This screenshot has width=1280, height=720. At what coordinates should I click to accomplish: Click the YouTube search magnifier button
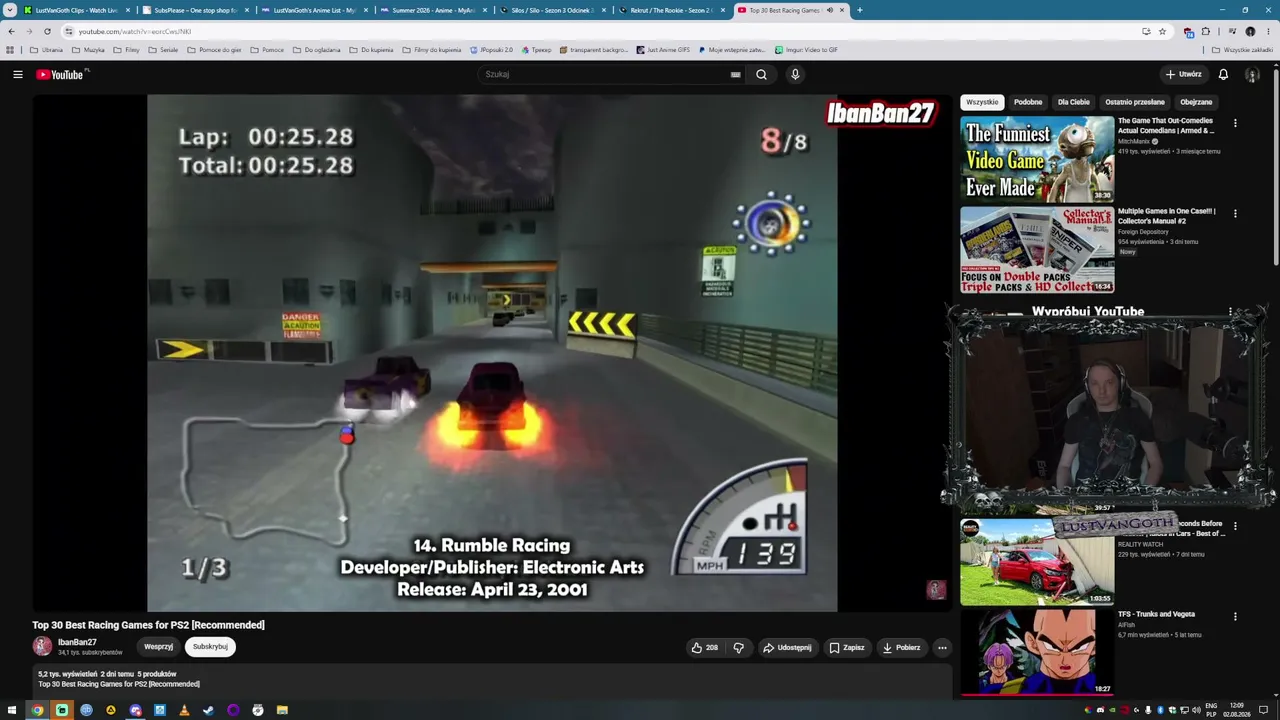pos(762,74)
